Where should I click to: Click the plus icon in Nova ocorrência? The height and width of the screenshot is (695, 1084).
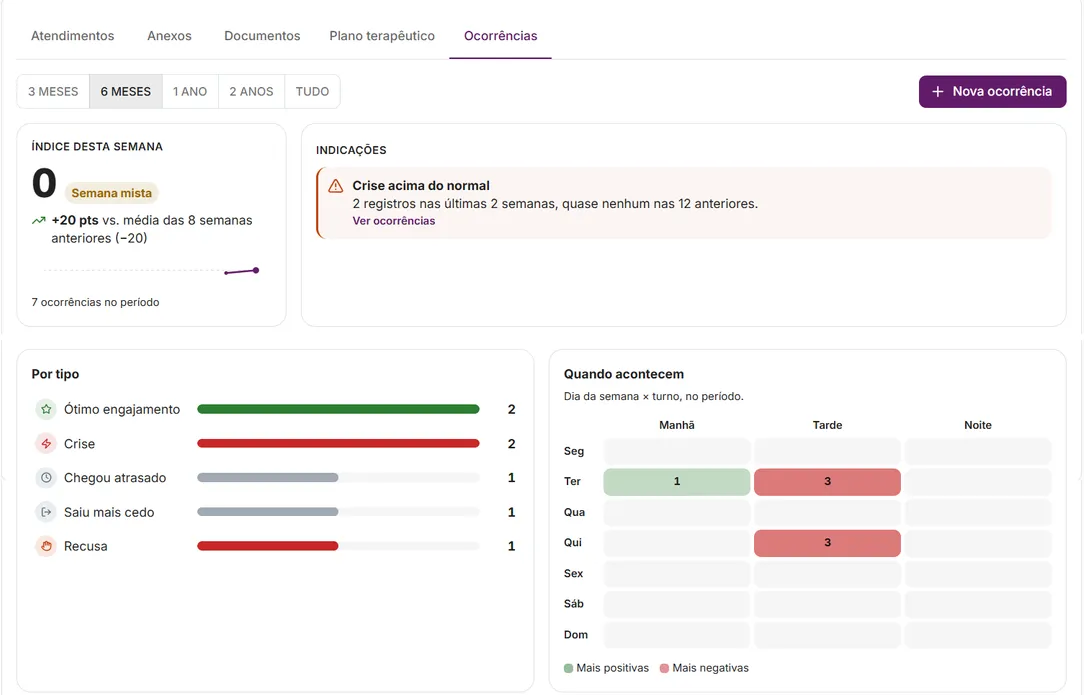937,91
